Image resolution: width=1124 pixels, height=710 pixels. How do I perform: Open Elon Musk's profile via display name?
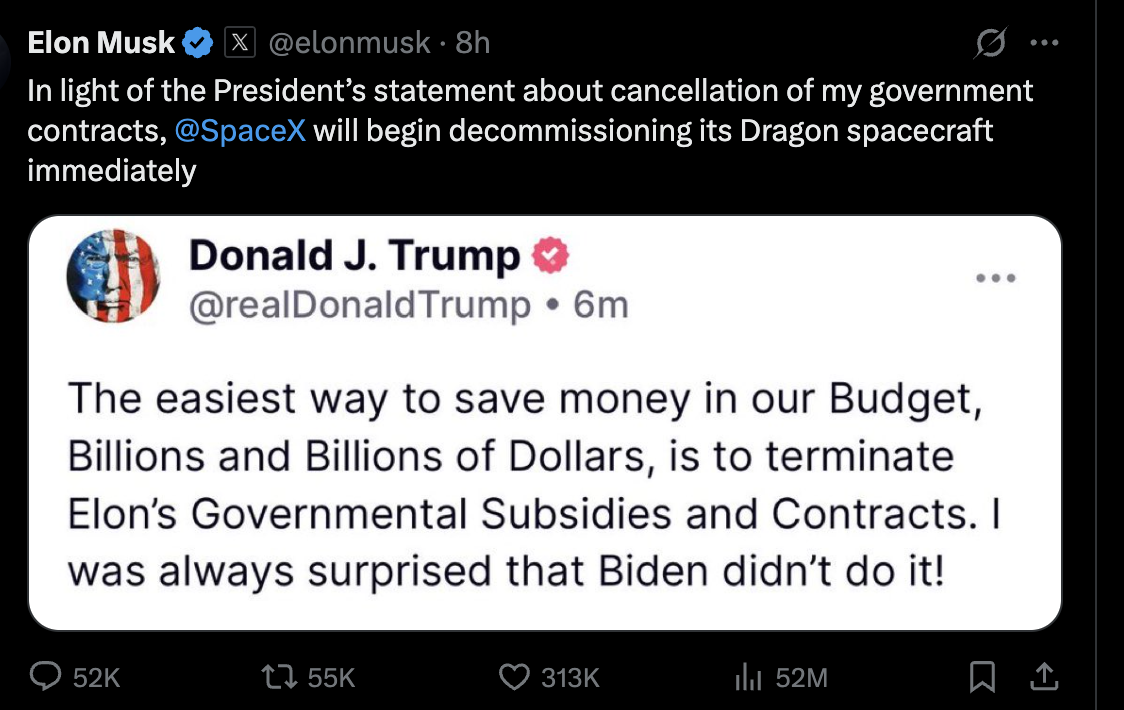click(x=102, y=43)
